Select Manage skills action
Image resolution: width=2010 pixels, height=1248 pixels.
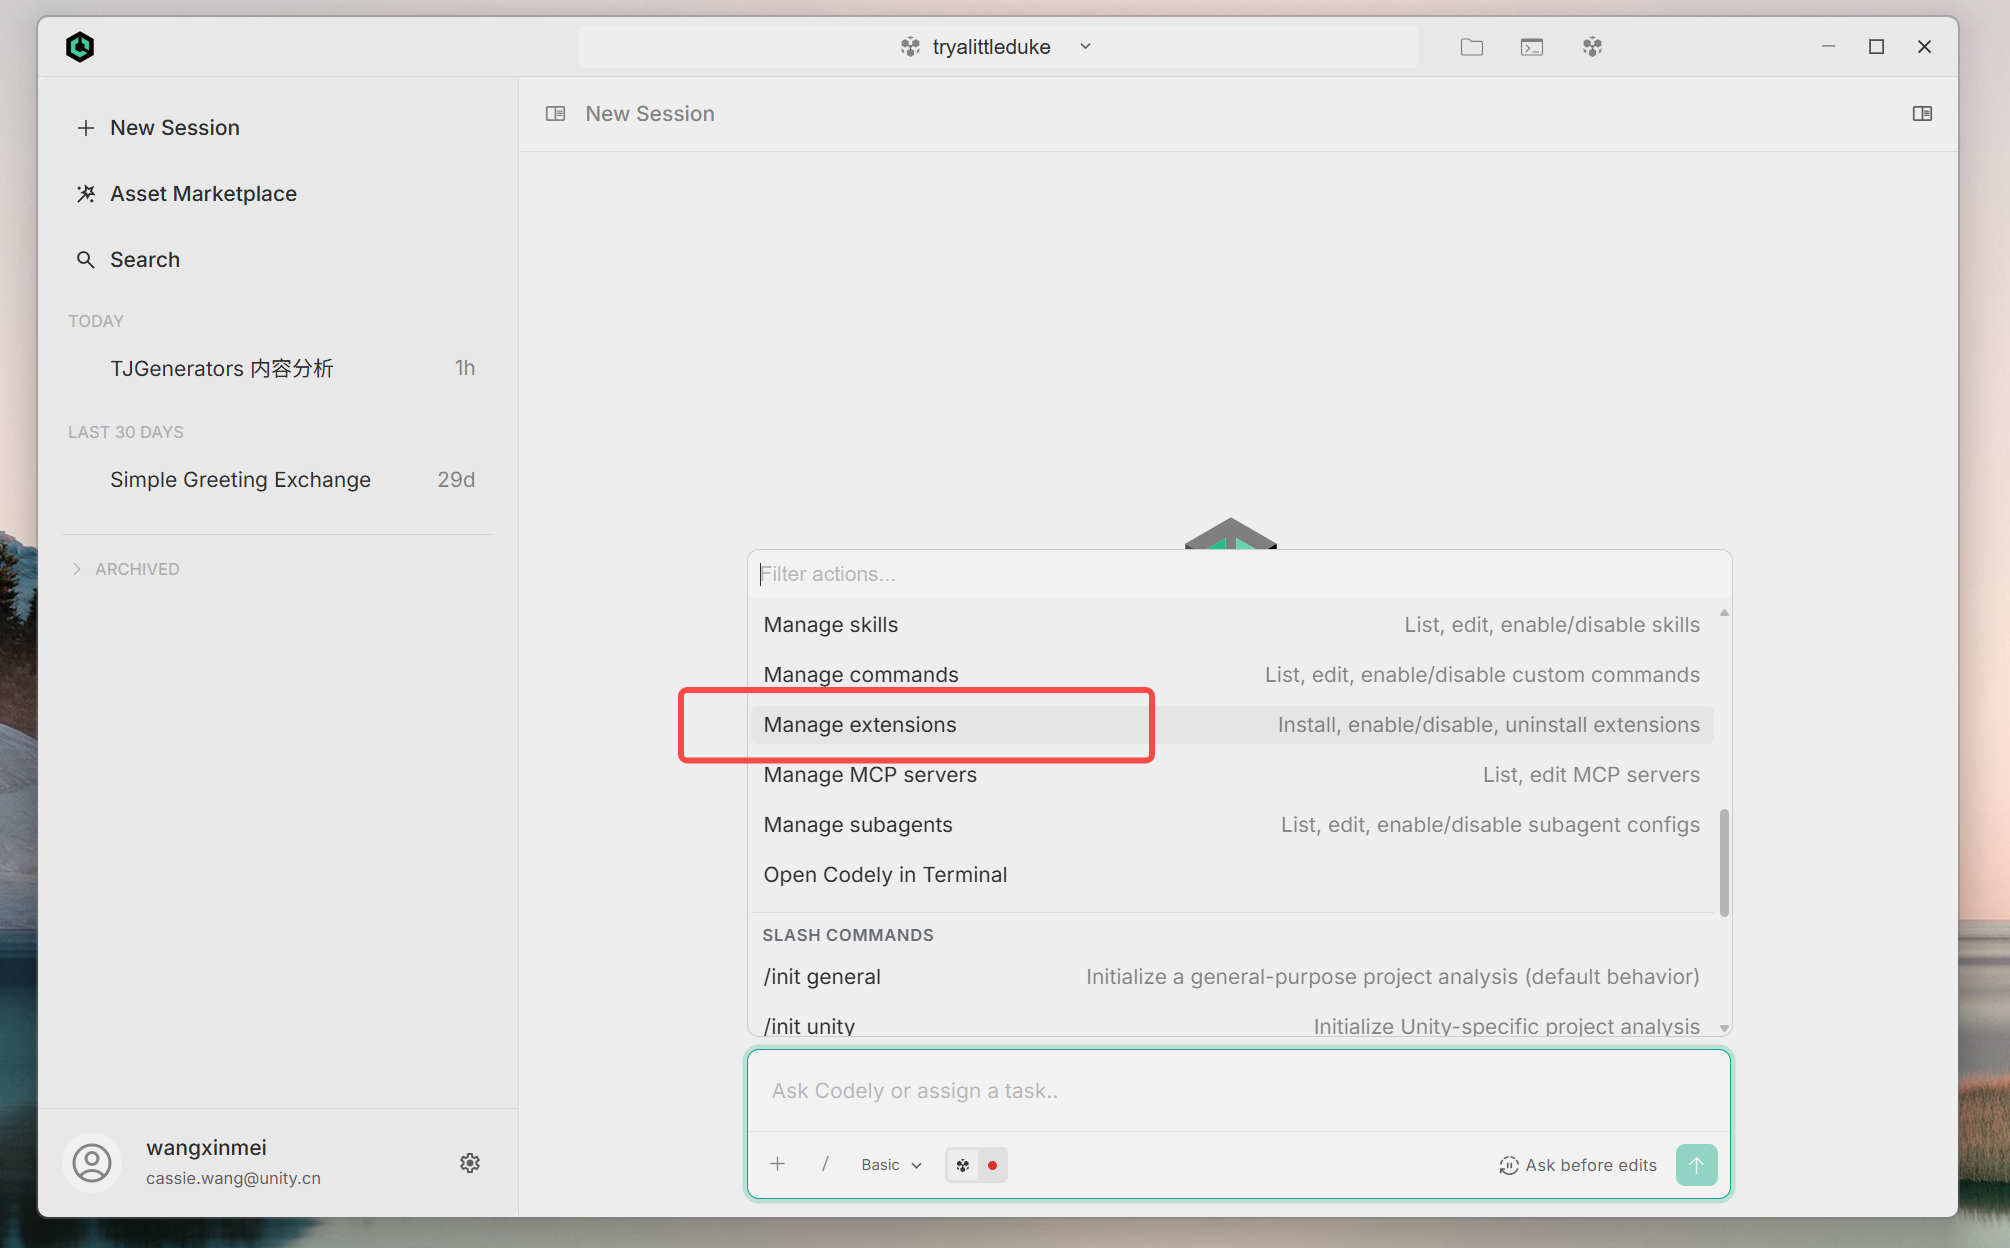pos(1232,625)
